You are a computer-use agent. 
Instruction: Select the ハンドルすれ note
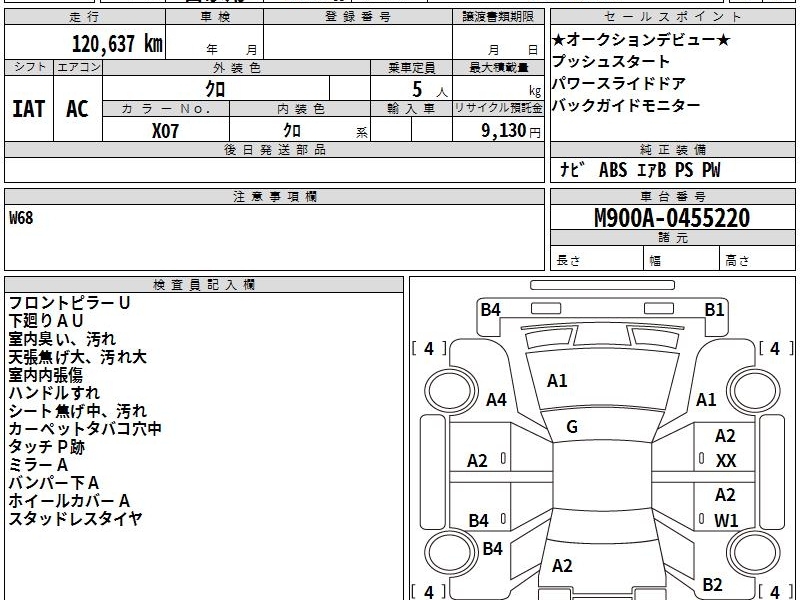point(54,393)
